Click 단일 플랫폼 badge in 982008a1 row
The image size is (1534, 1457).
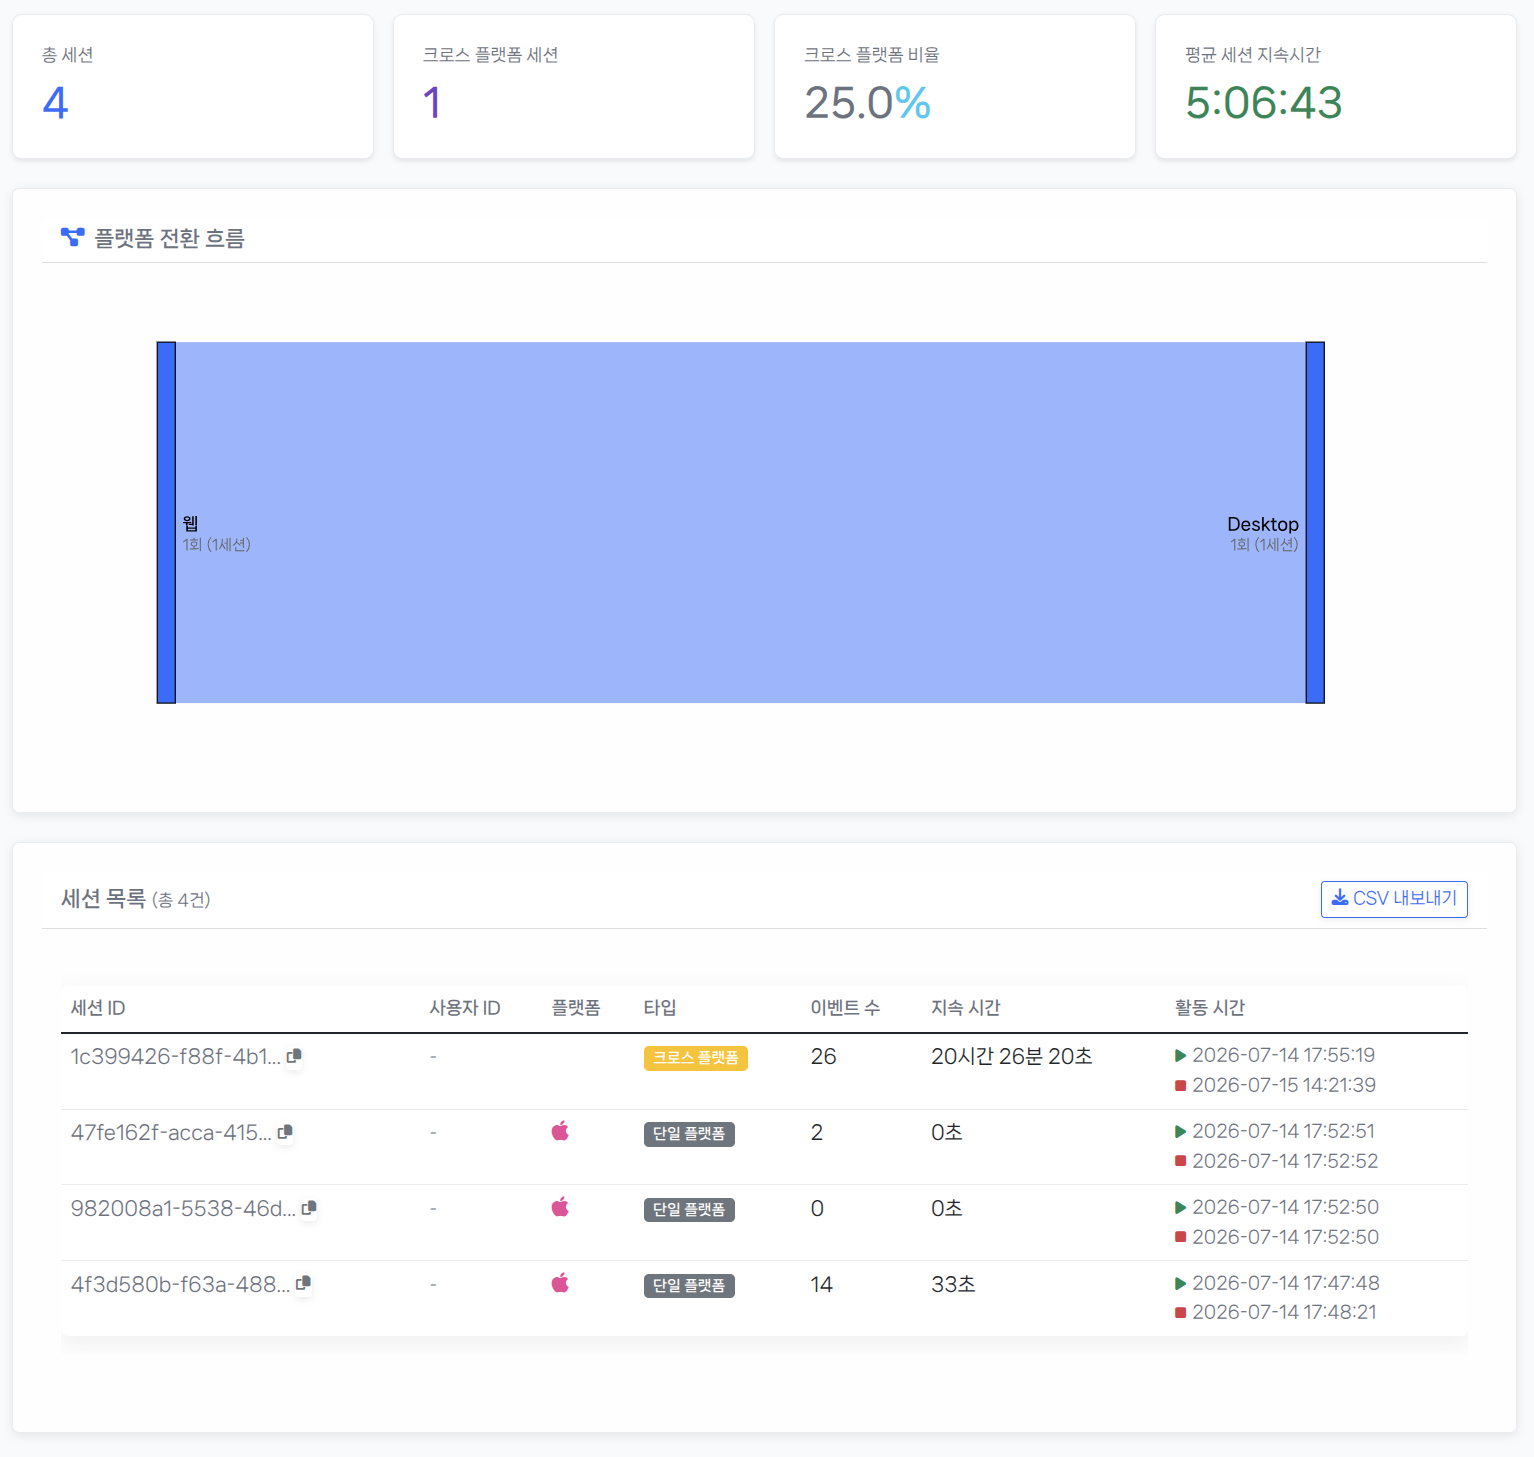click(x=689, y=1210)
